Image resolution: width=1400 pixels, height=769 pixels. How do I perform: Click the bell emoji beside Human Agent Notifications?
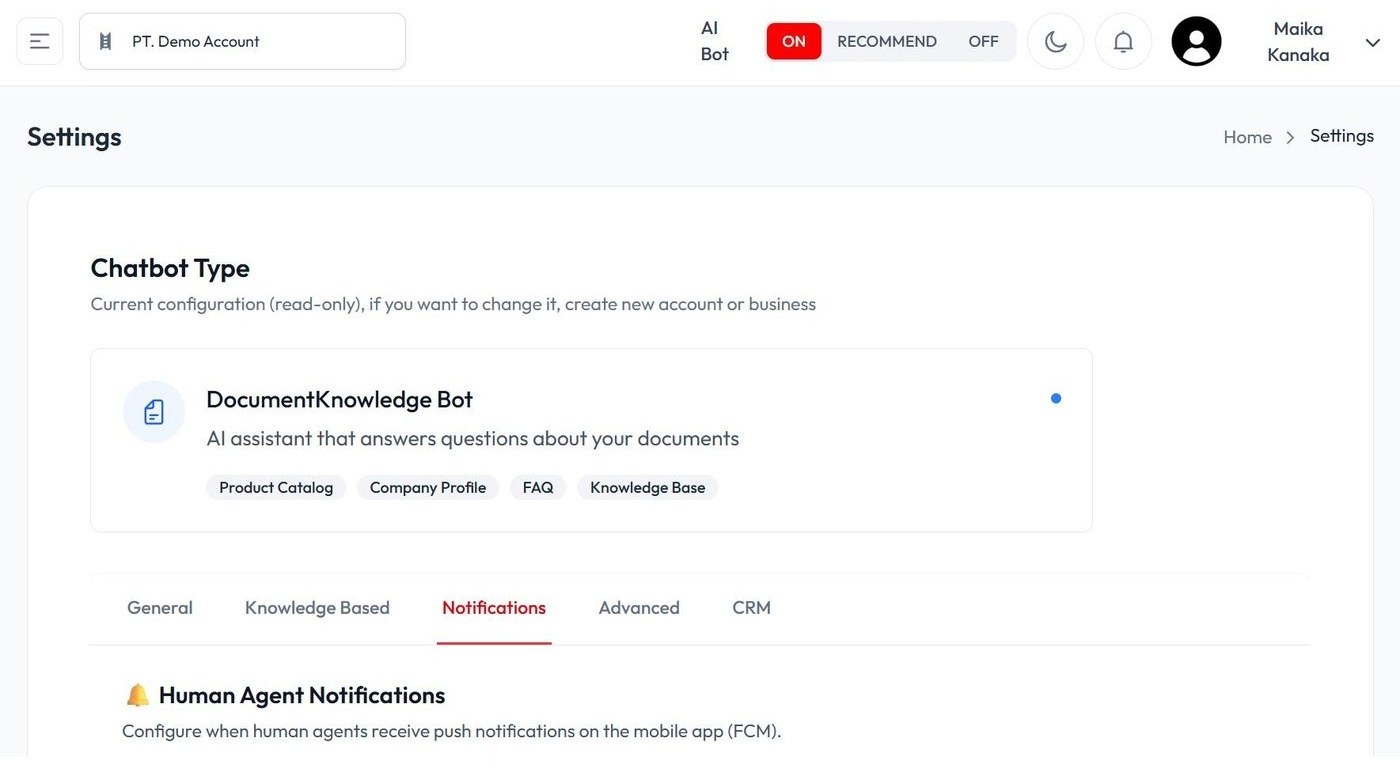(x=137, y=695)
